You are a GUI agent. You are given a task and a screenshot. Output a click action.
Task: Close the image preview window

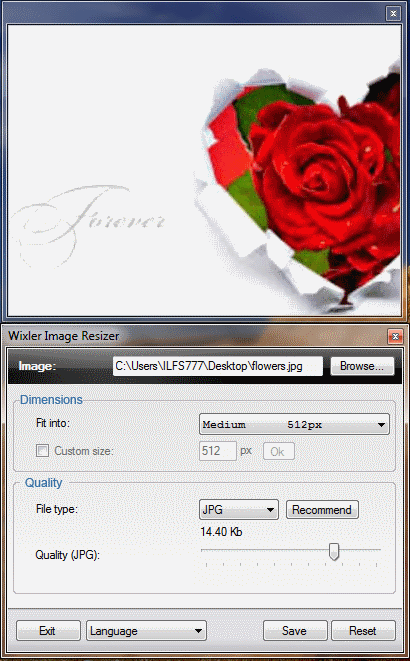coord(393,13)
